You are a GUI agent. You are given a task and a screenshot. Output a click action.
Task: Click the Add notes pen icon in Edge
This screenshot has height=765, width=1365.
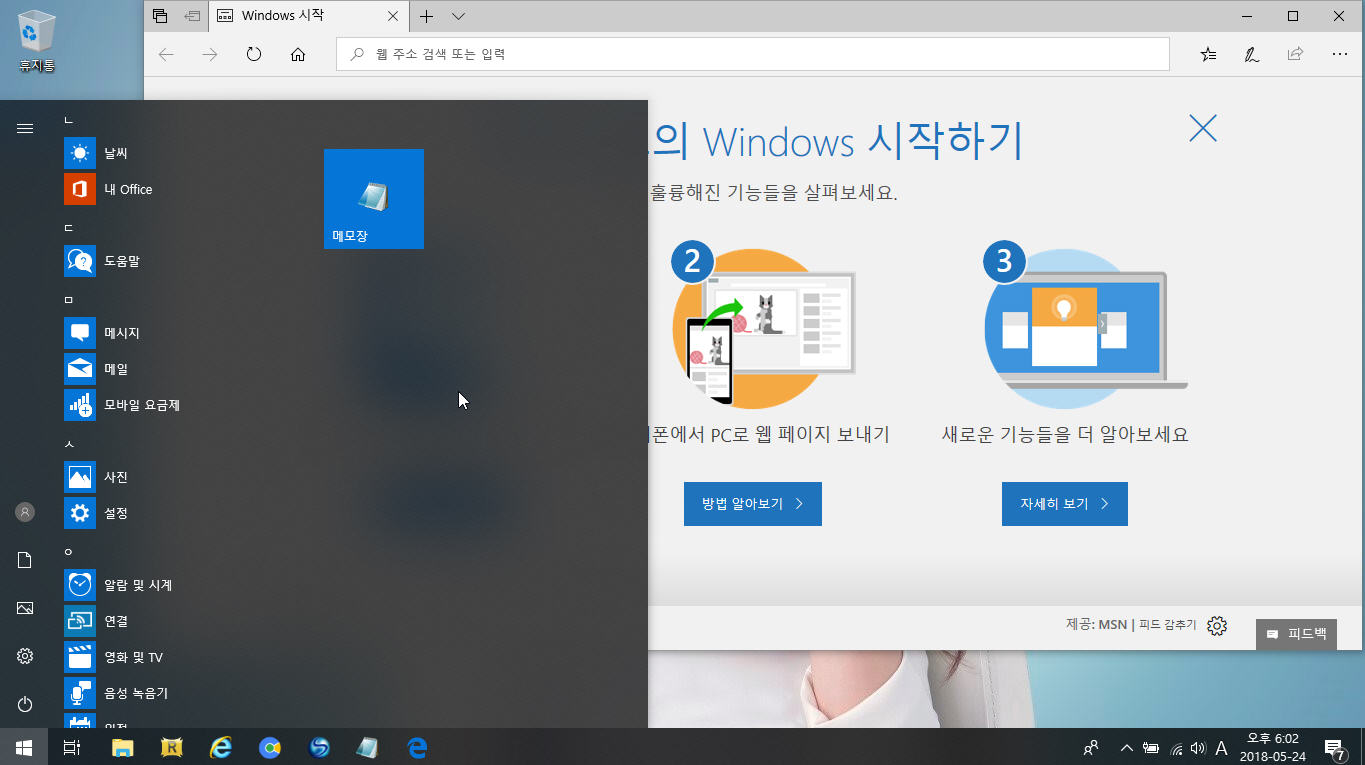point(1252,54)
